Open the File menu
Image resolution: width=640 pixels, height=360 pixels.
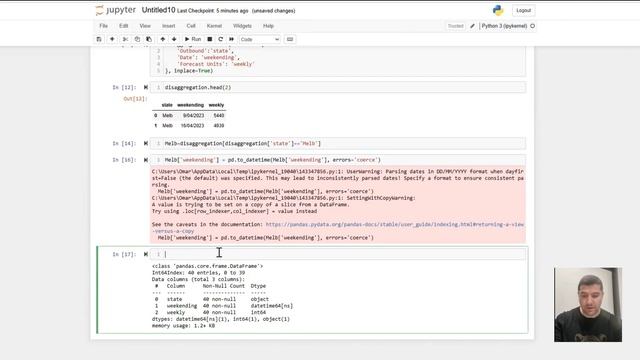tap(104, 26)
